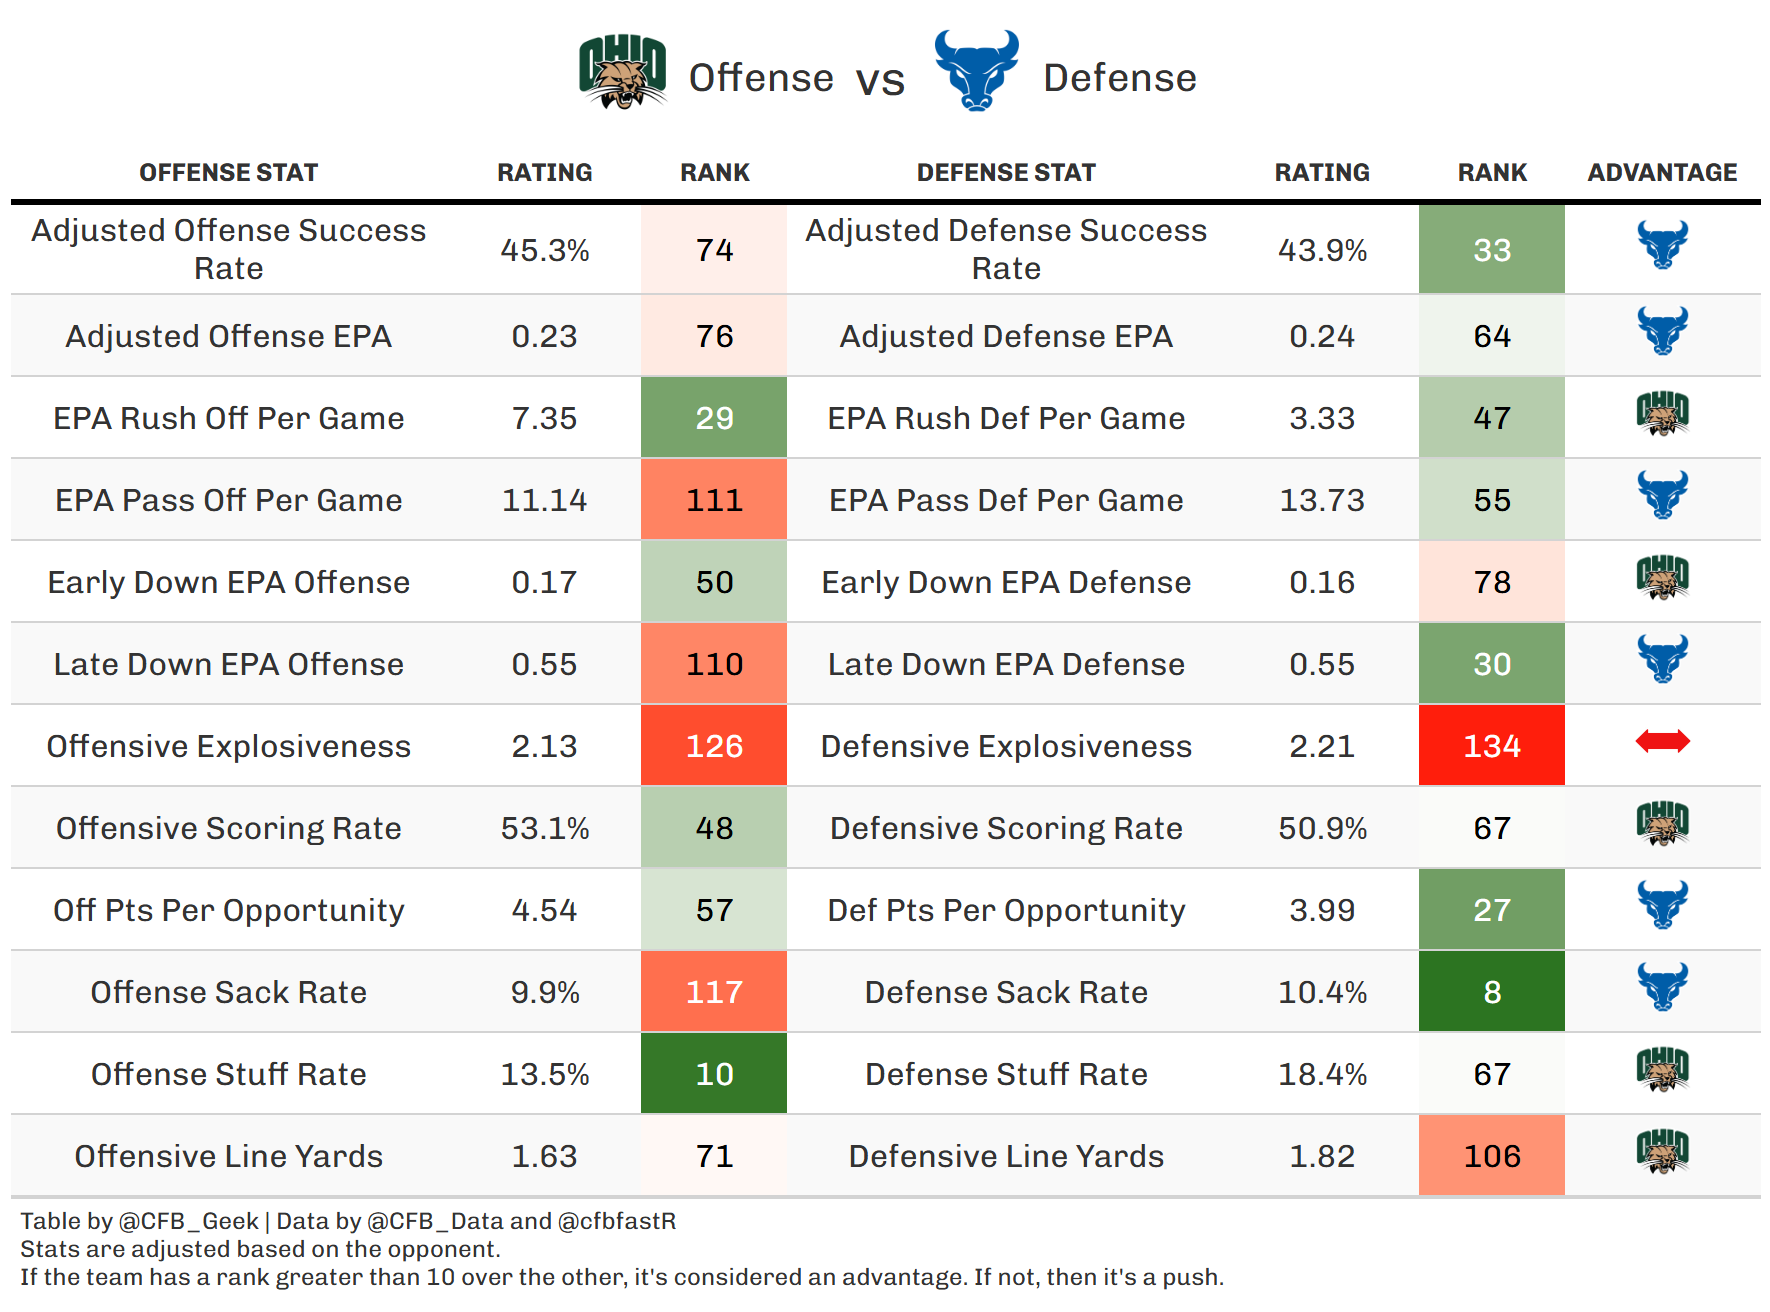
Task: Click the table credits line mentioning @CFB_Geek
Action: pyautogui.click(x=348, y=1221)
